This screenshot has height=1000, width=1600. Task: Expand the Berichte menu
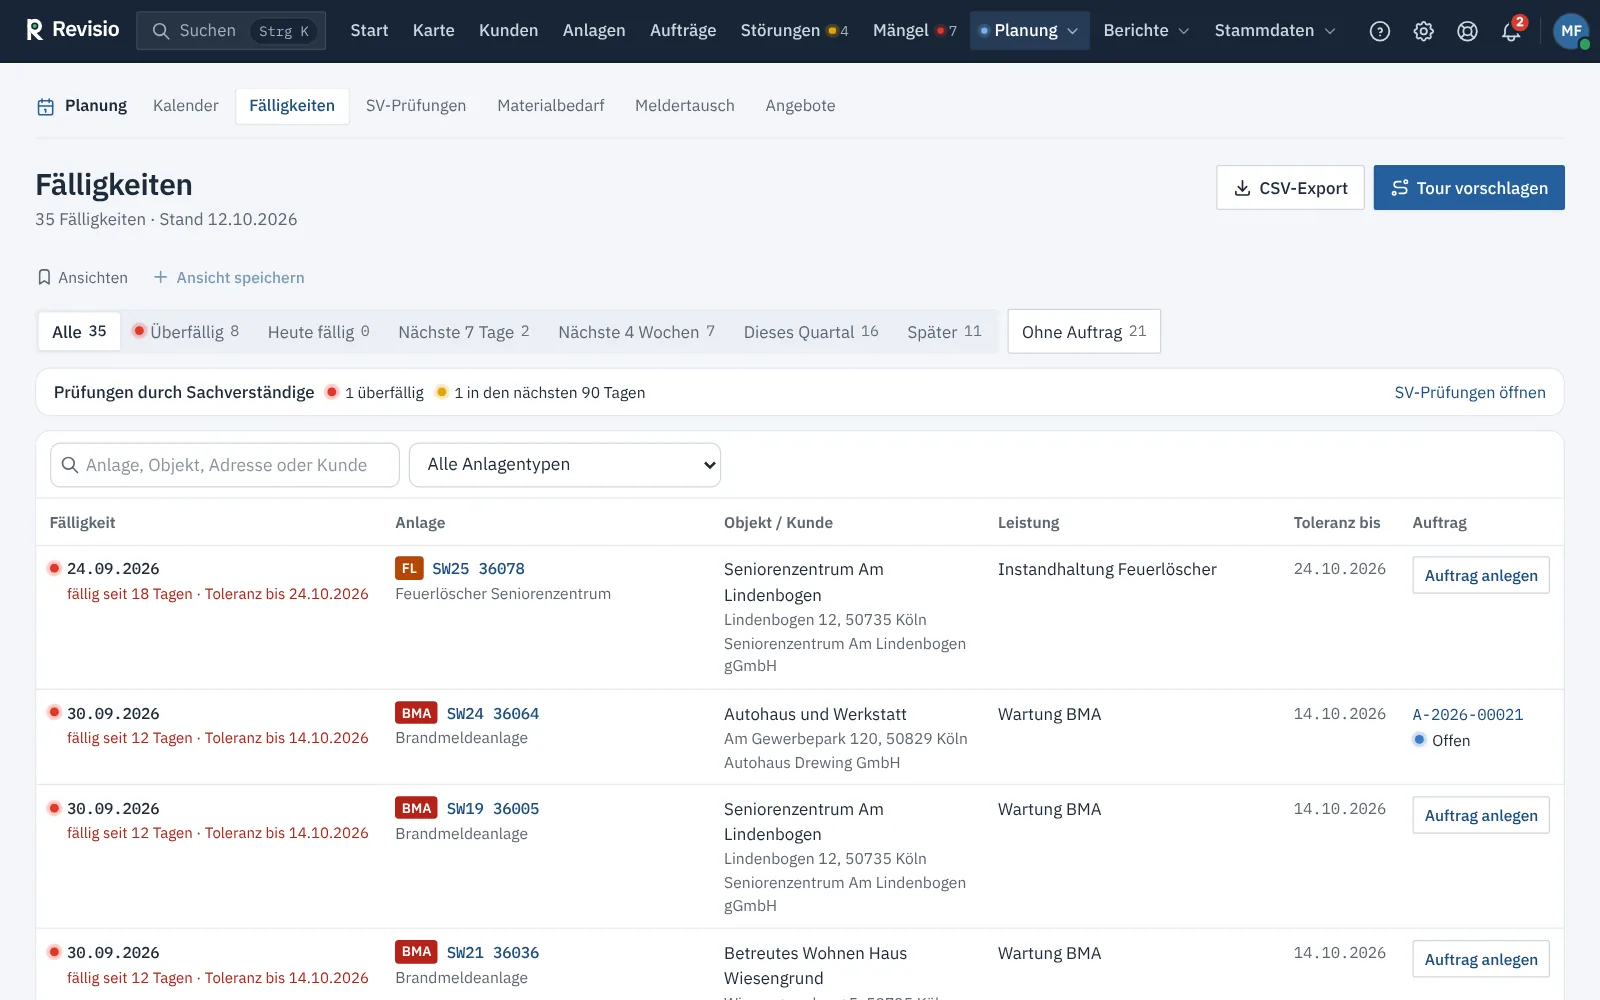pyautogui.click(x=1146, y=31)
